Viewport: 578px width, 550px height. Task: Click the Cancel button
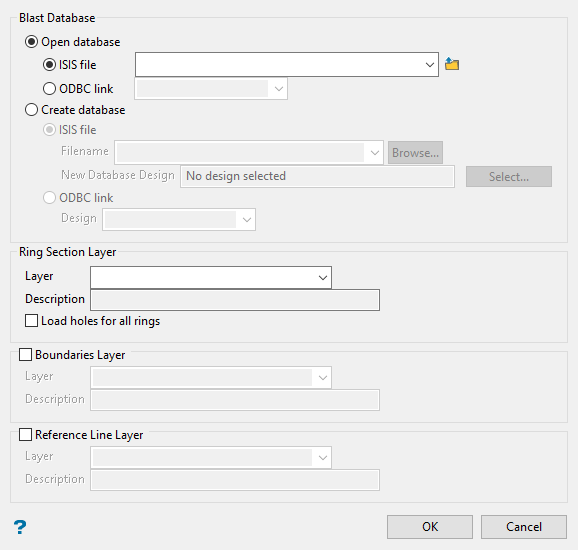pyautogui.click(x=524, y=527)
